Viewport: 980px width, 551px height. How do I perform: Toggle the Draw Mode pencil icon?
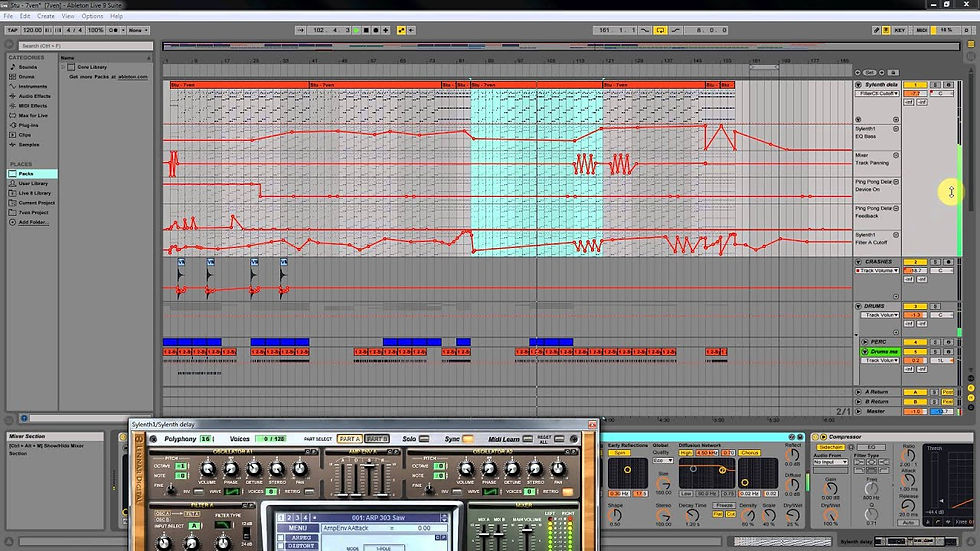[x=876, y=30]
